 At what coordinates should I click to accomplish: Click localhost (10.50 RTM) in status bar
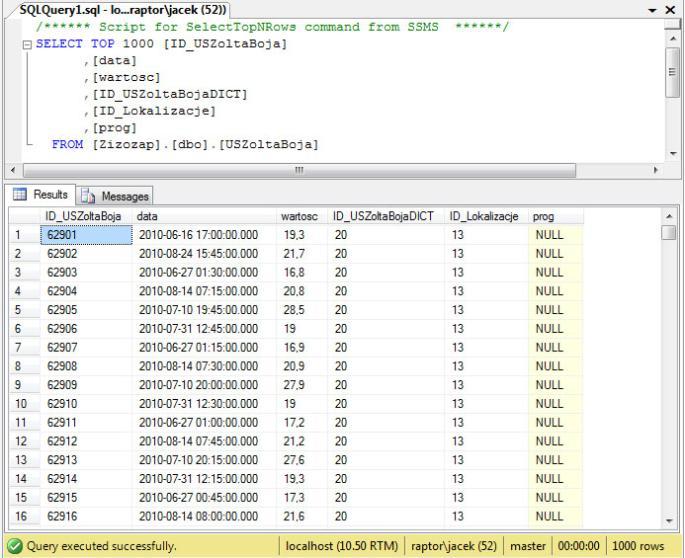pos(342,546)
